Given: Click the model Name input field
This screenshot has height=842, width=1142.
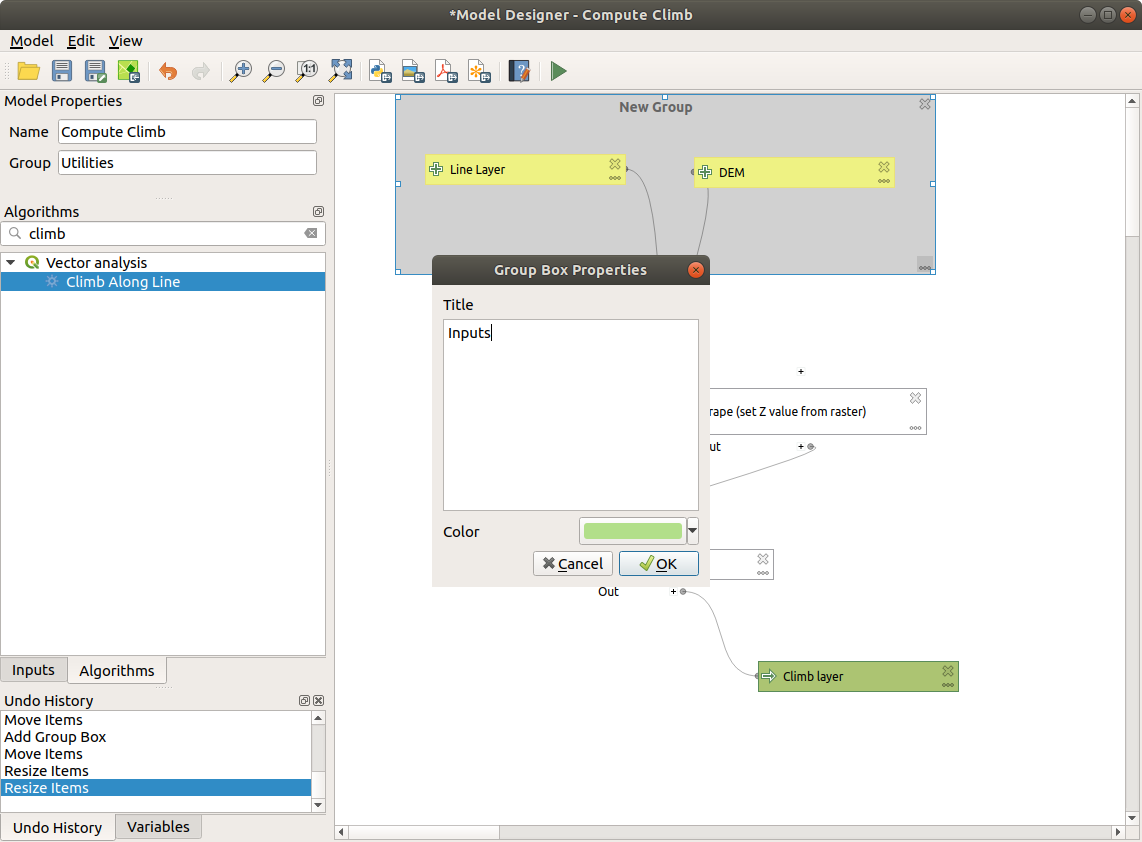Looking at the screenshot, I should 187,132.
